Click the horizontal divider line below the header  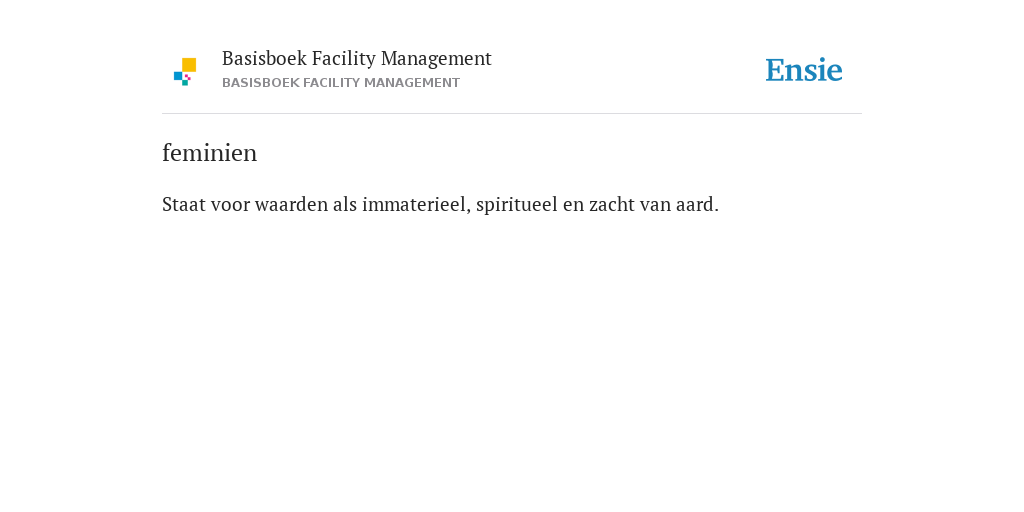click(x=512, y=114)
